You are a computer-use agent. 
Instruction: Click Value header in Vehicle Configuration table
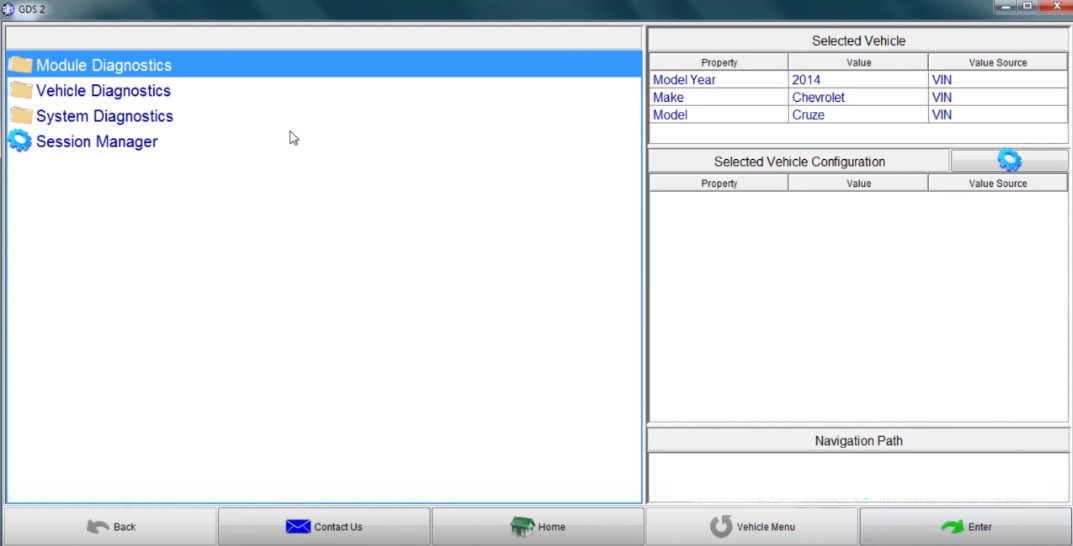[858, 183]
